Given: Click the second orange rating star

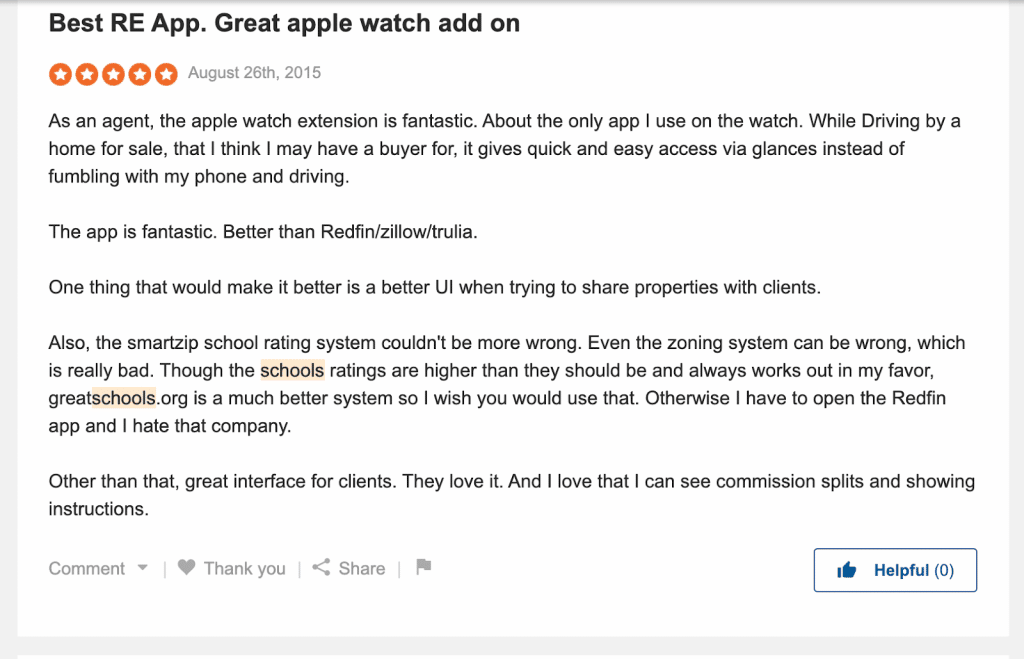Looking at the screenshot, I should 87,74.
